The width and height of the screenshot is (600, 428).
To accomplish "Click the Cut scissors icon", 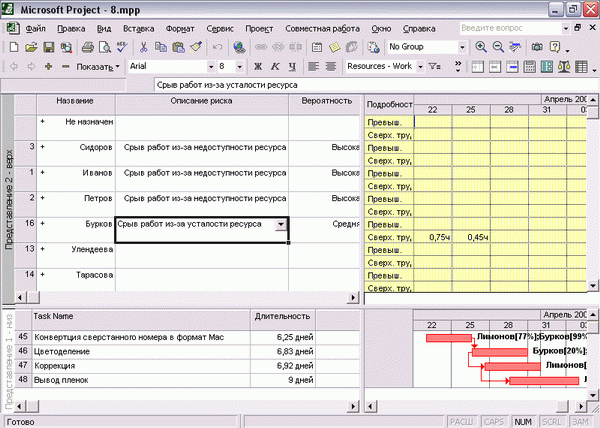I will [143, 47].
